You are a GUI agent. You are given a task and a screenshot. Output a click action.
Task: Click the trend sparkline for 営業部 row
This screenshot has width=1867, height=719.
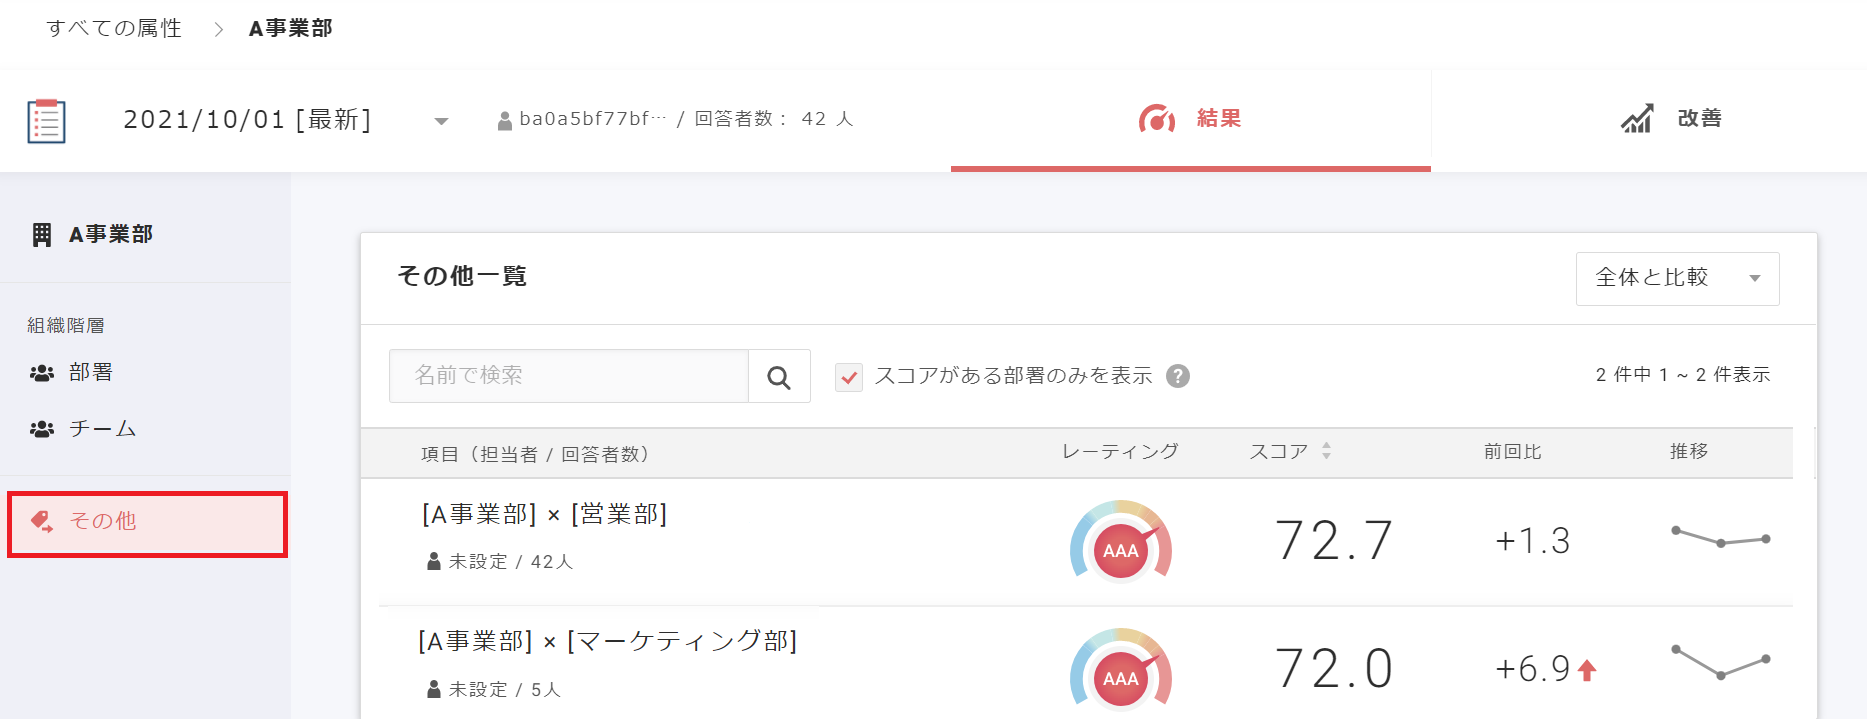point(1720,538)
